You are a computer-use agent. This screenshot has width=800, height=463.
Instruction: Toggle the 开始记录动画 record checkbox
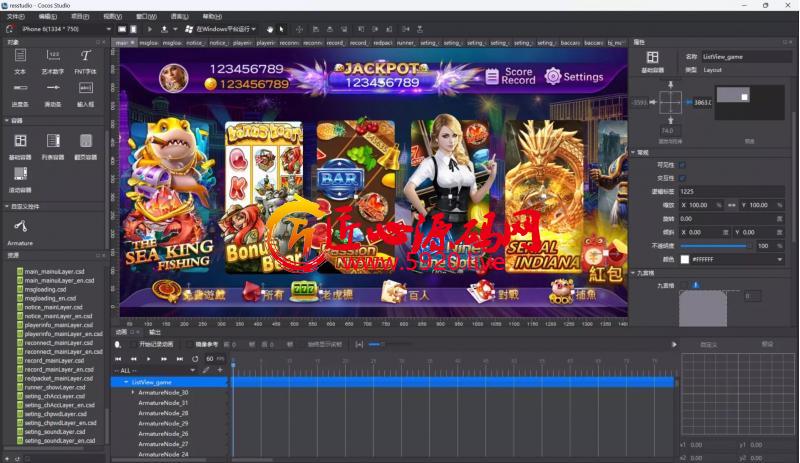click(x=134, y=345)
